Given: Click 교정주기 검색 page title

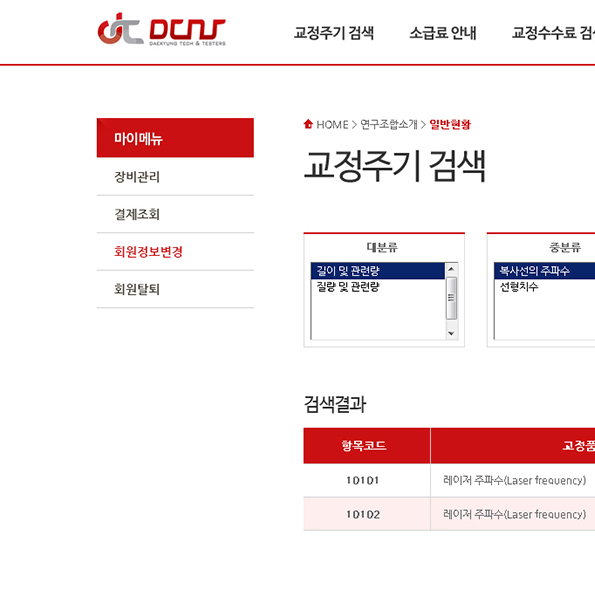Looking at the screenshot, I should 395,166.
